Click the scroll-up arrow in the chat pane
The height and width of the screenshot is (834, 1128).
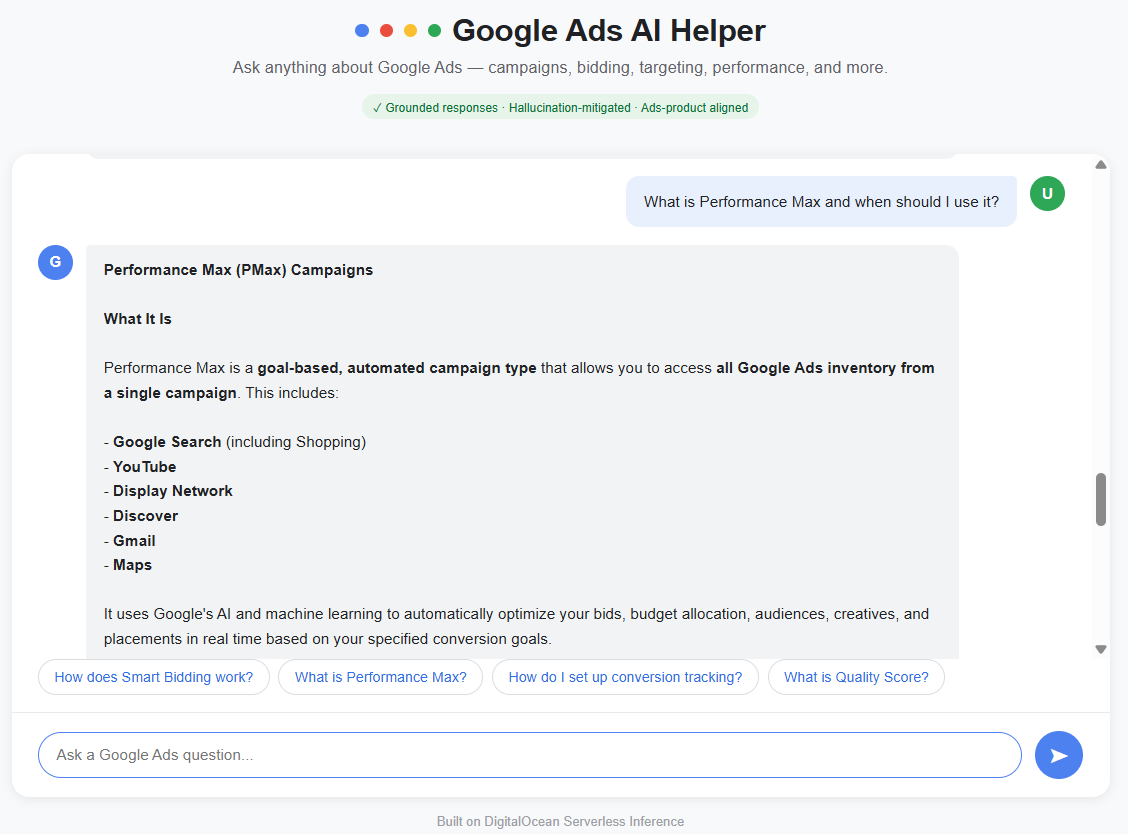(1101, 165)
